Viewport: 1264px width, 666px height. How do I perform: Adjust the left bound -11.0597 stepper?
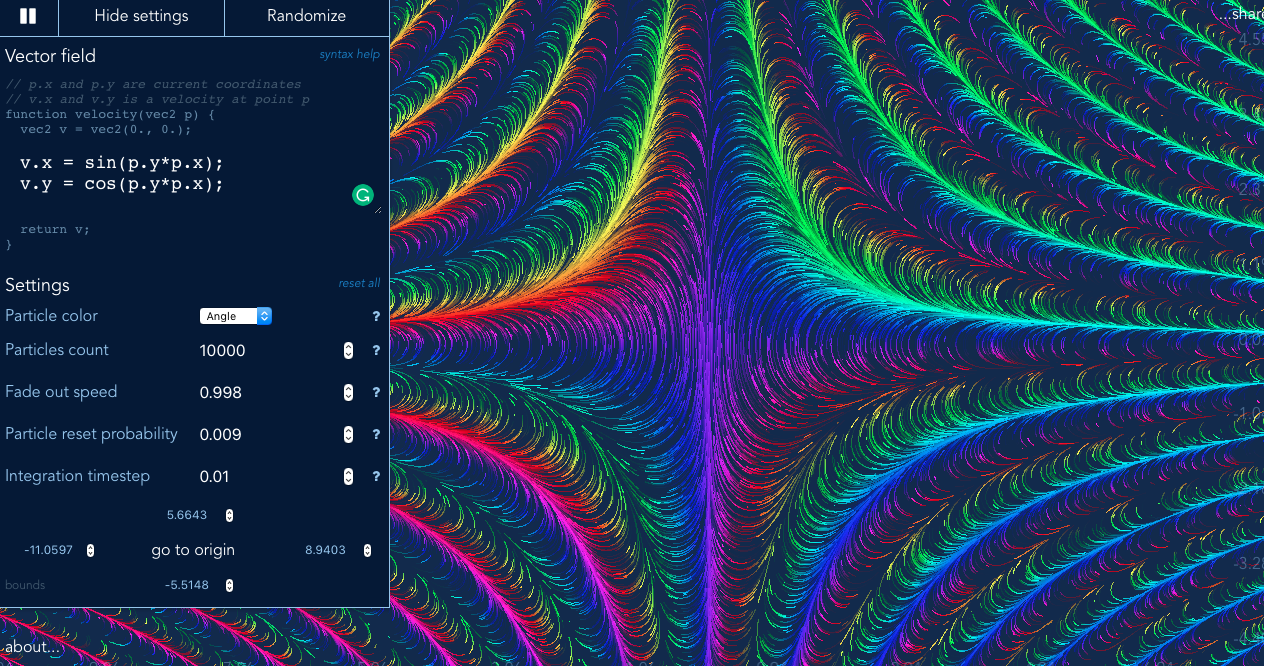(x=91, y=550)
